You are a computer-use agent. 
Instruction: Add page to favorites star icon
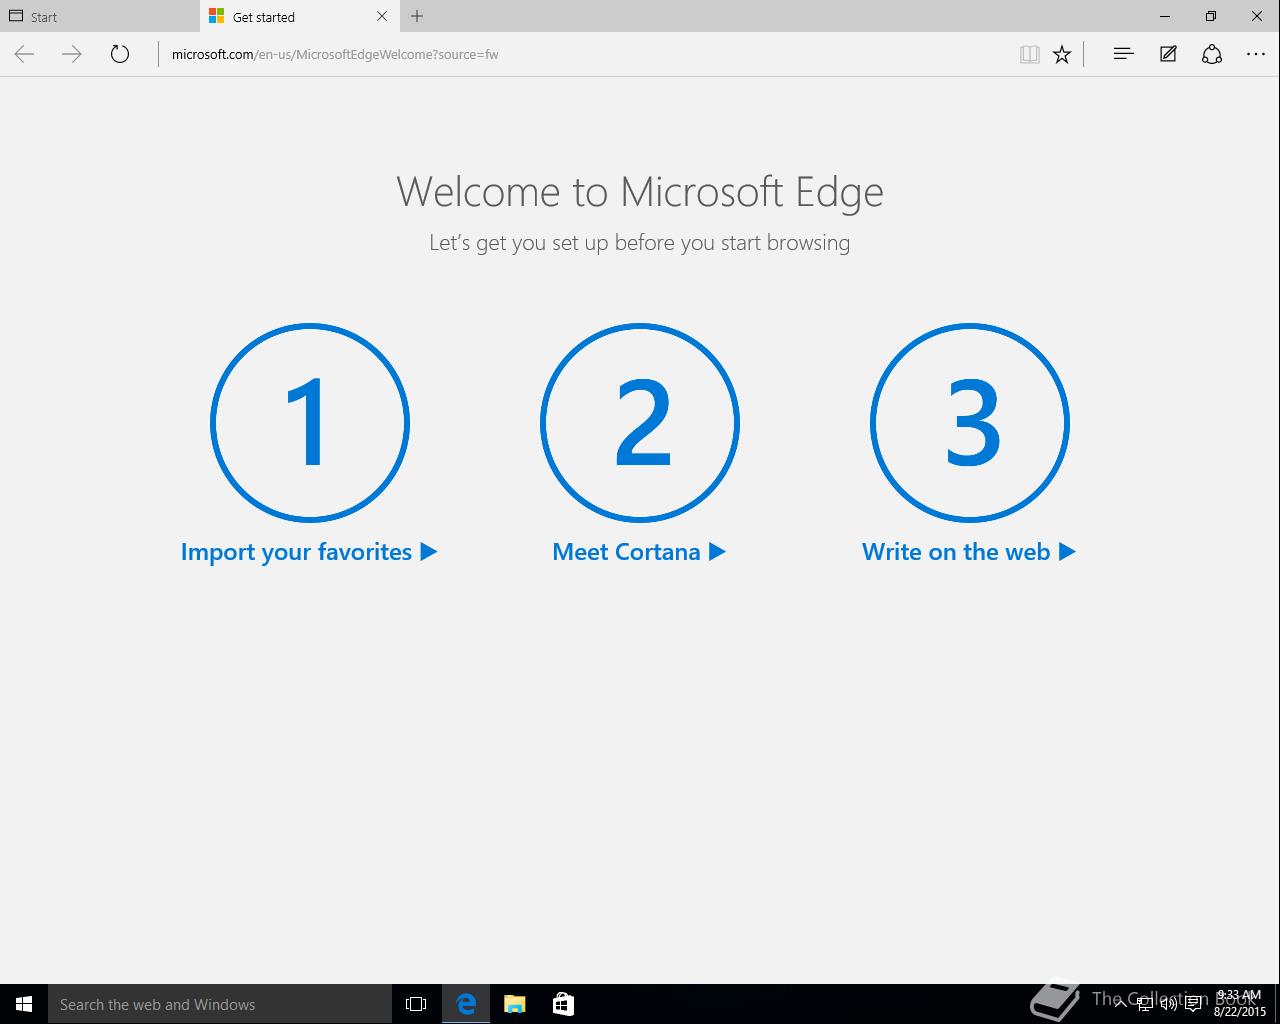pos(1062,55)
